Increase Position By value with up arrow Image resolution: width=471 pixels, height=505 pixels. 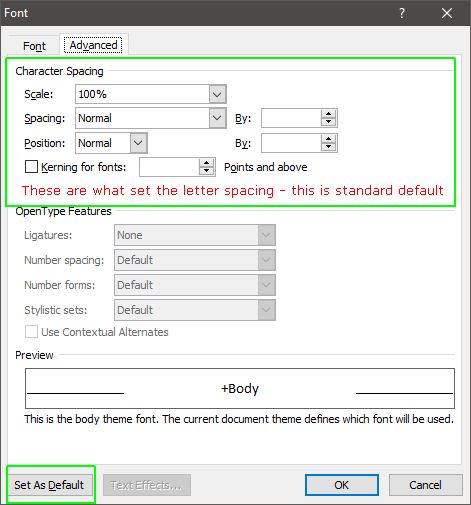point(329,139)
